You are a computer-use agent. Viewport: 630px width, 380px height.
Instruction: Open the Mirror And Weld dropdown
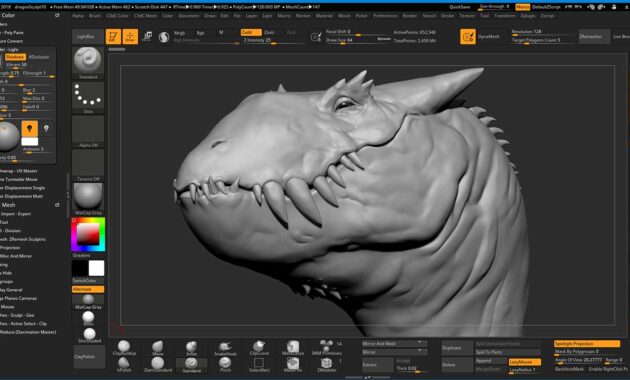point(394,343)
